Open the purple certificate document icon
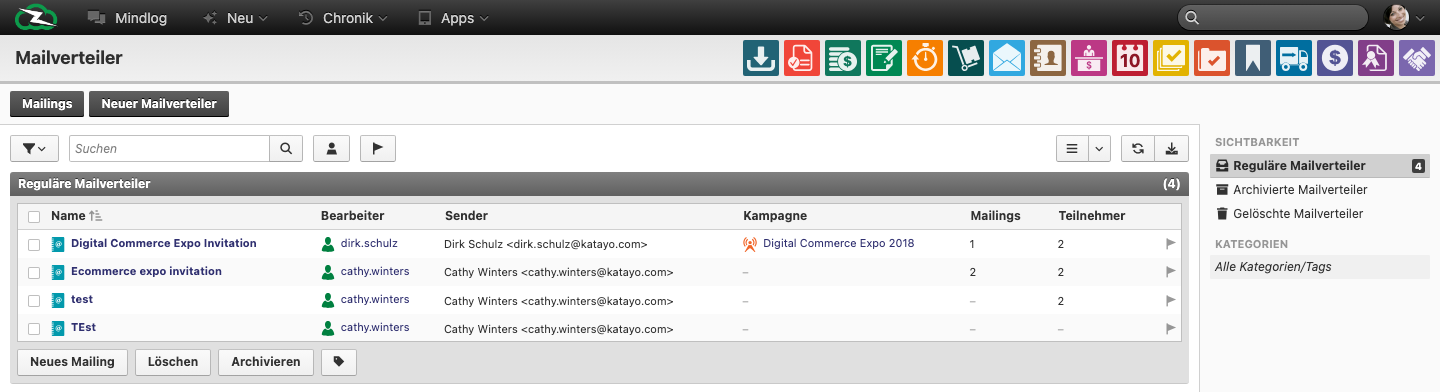Viewport: 1440px width, 392px height. [1376, 58]
